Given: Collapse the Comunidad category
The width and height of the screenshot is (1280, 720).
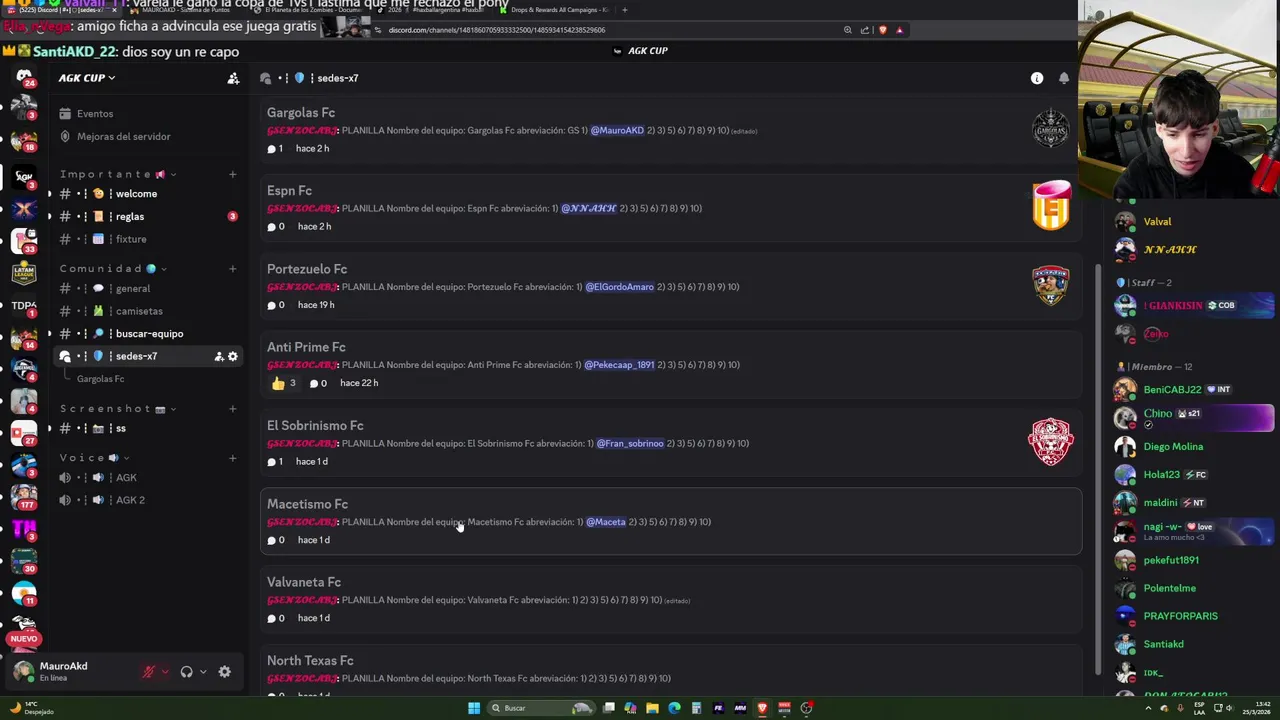Looking at the screenshot, I should pos(113,268).
